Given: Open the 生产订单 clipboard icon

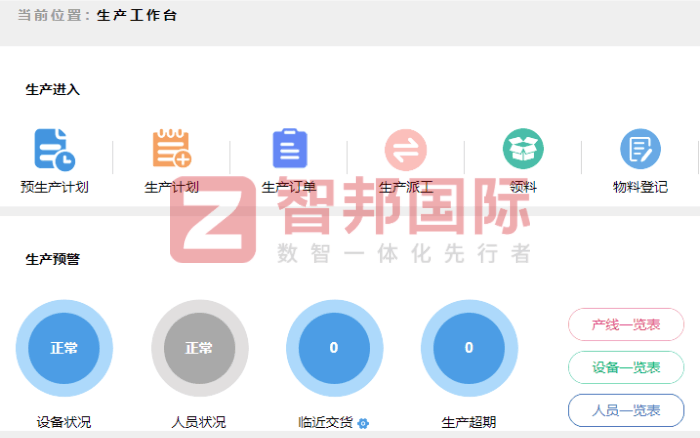Looking at the screenshot, I should [x=289, y=149].
